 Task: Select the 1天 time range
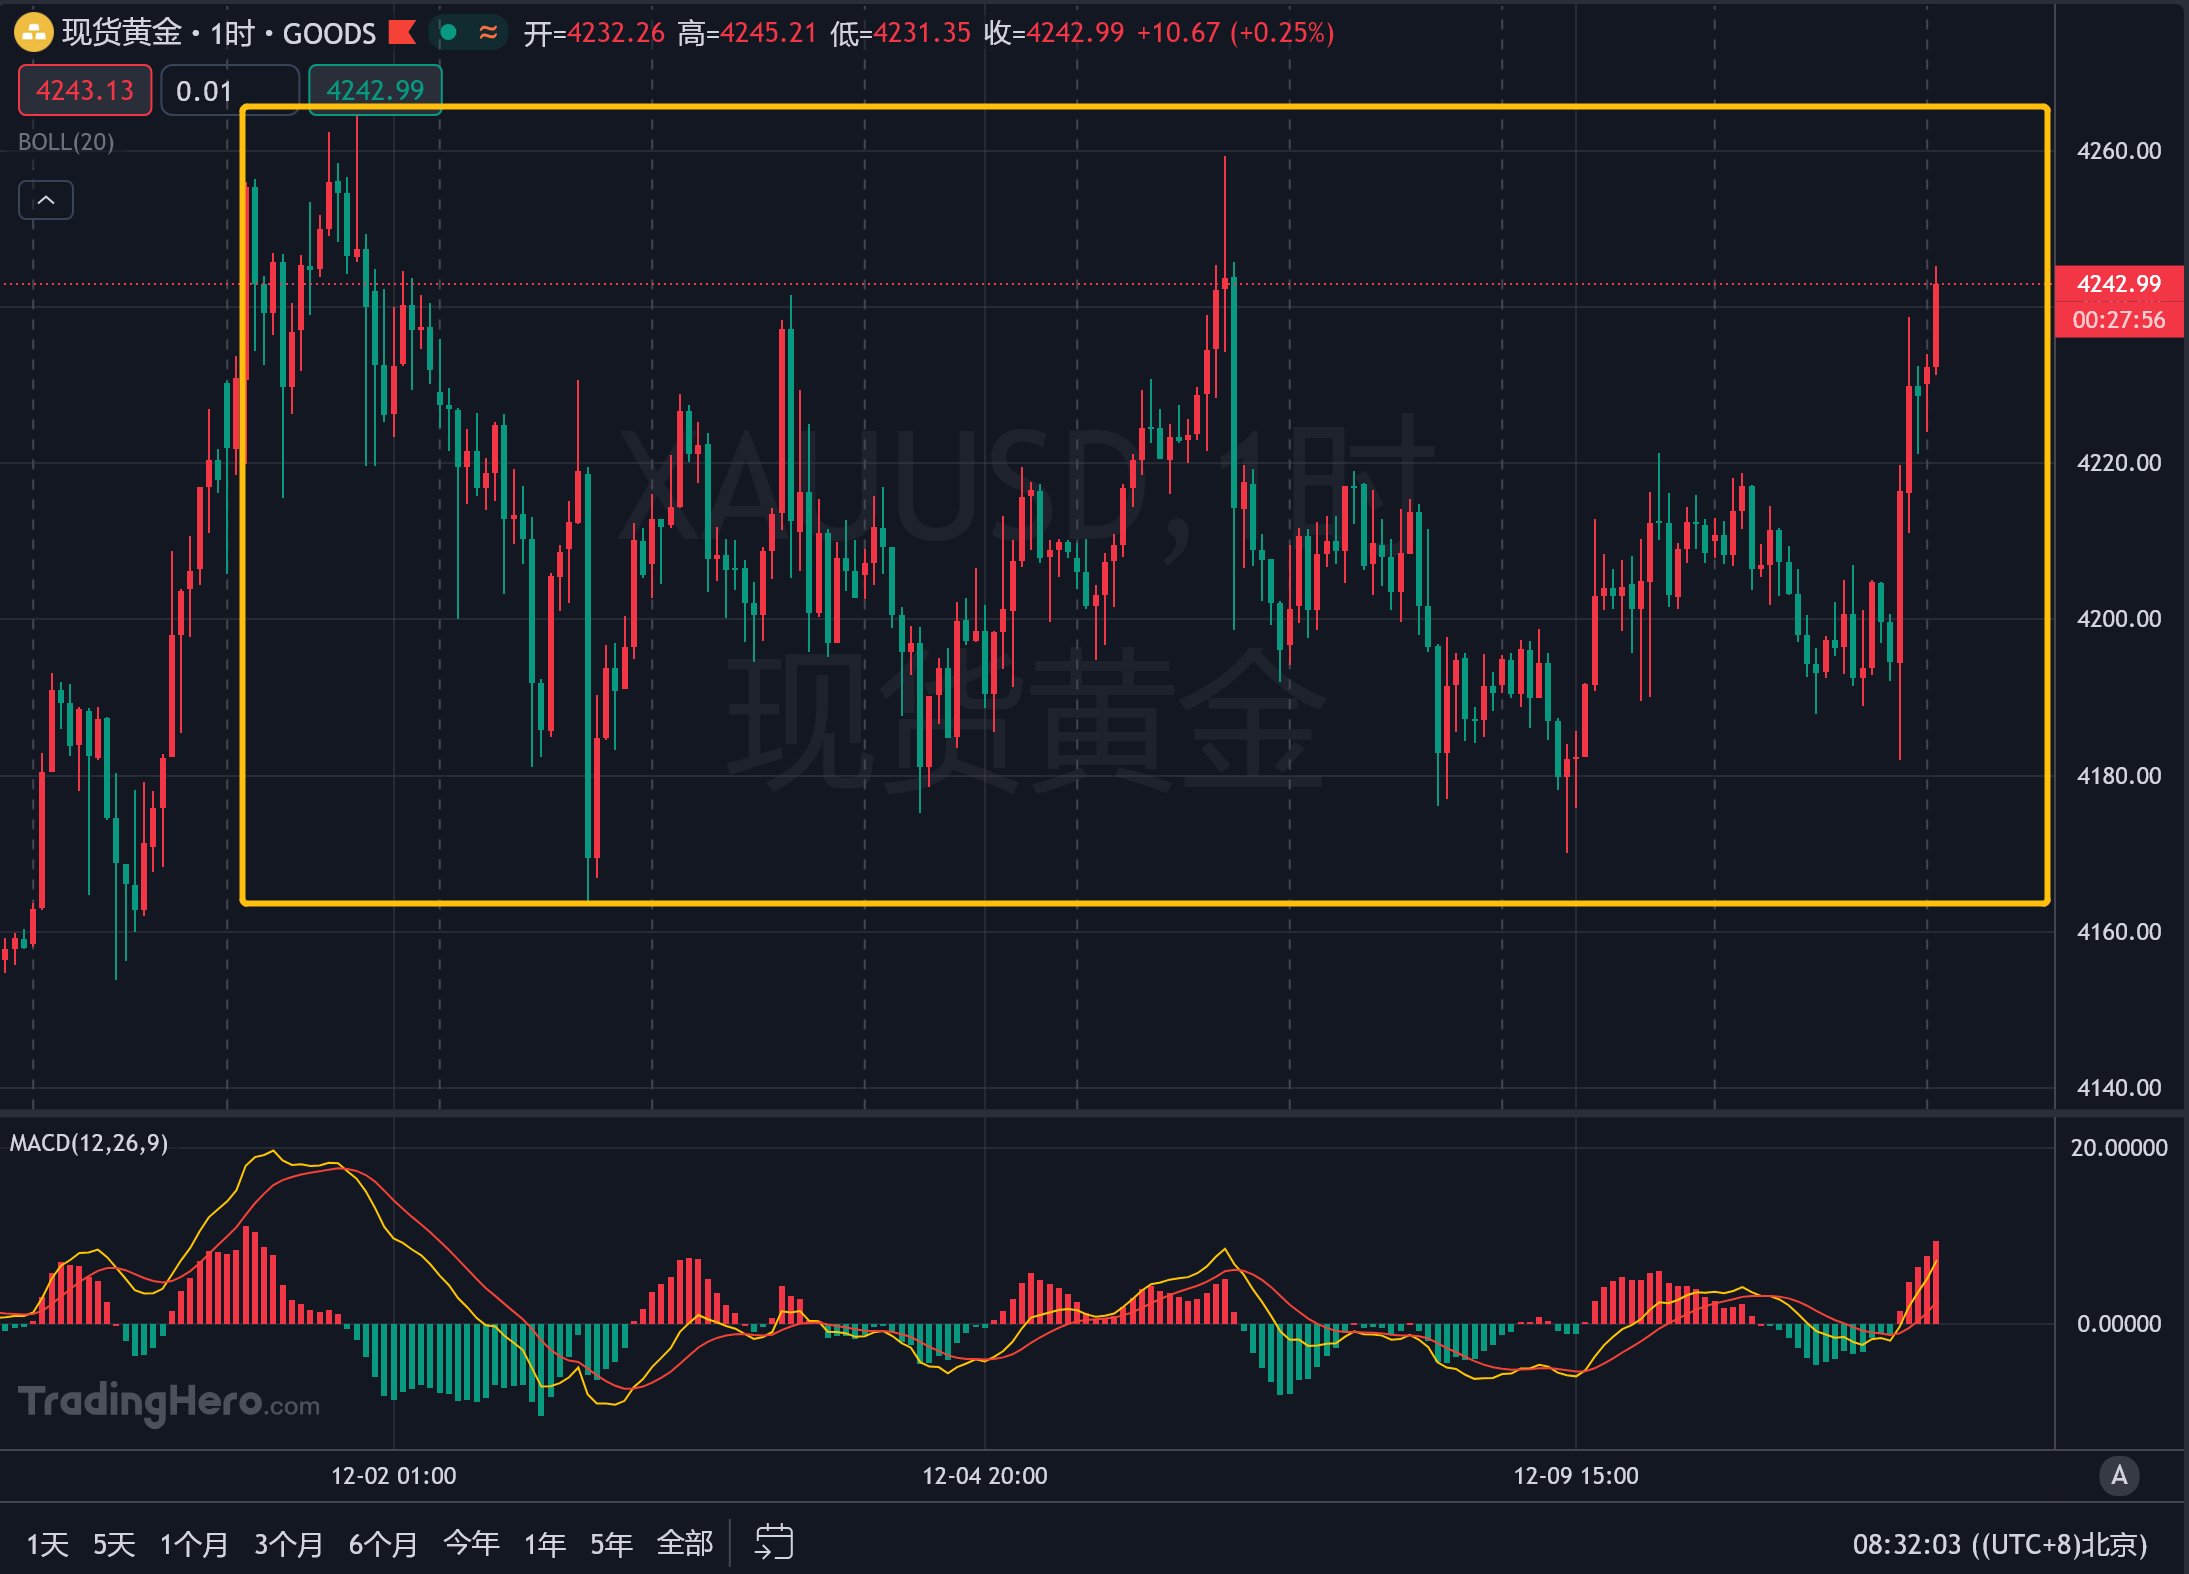(x=47, y=1544)
